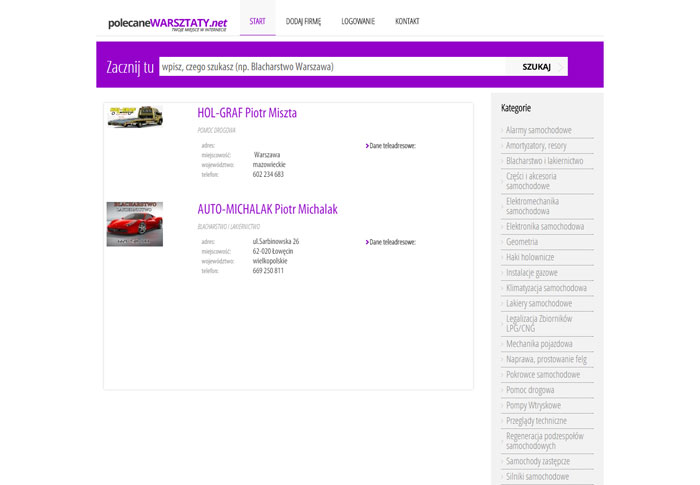Click arrow beside HOL-GRAF Dane teleadresowe
700x485 pixels.
pos(367,146)
